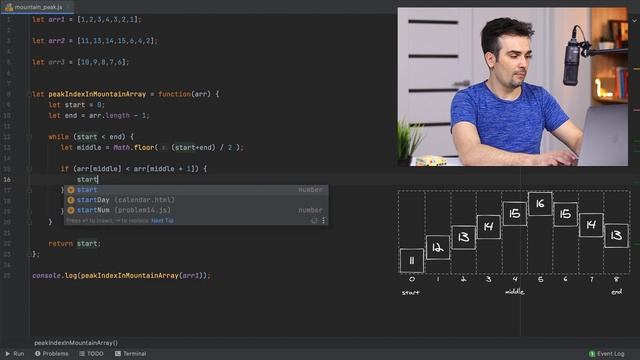Screen dimensions: 640x360
Task: Click the quick documentation icon in completion popup
Action: (x=314, y=220)
